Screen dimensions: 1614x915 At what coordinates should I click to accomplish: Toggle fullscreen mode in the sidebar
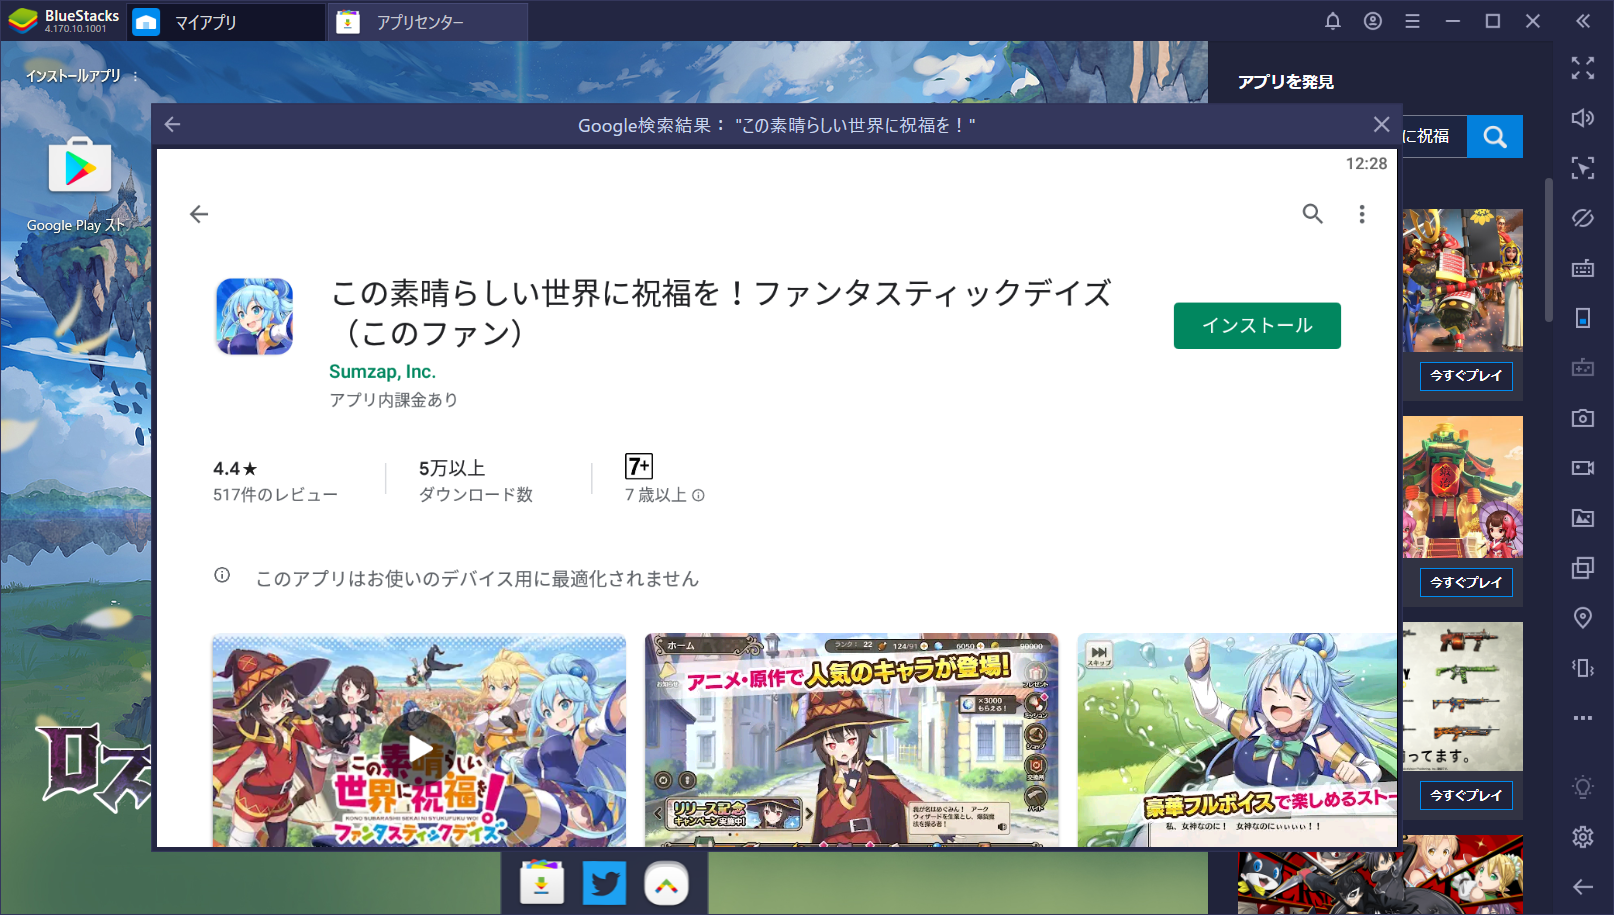click(x=1583, y=68)
